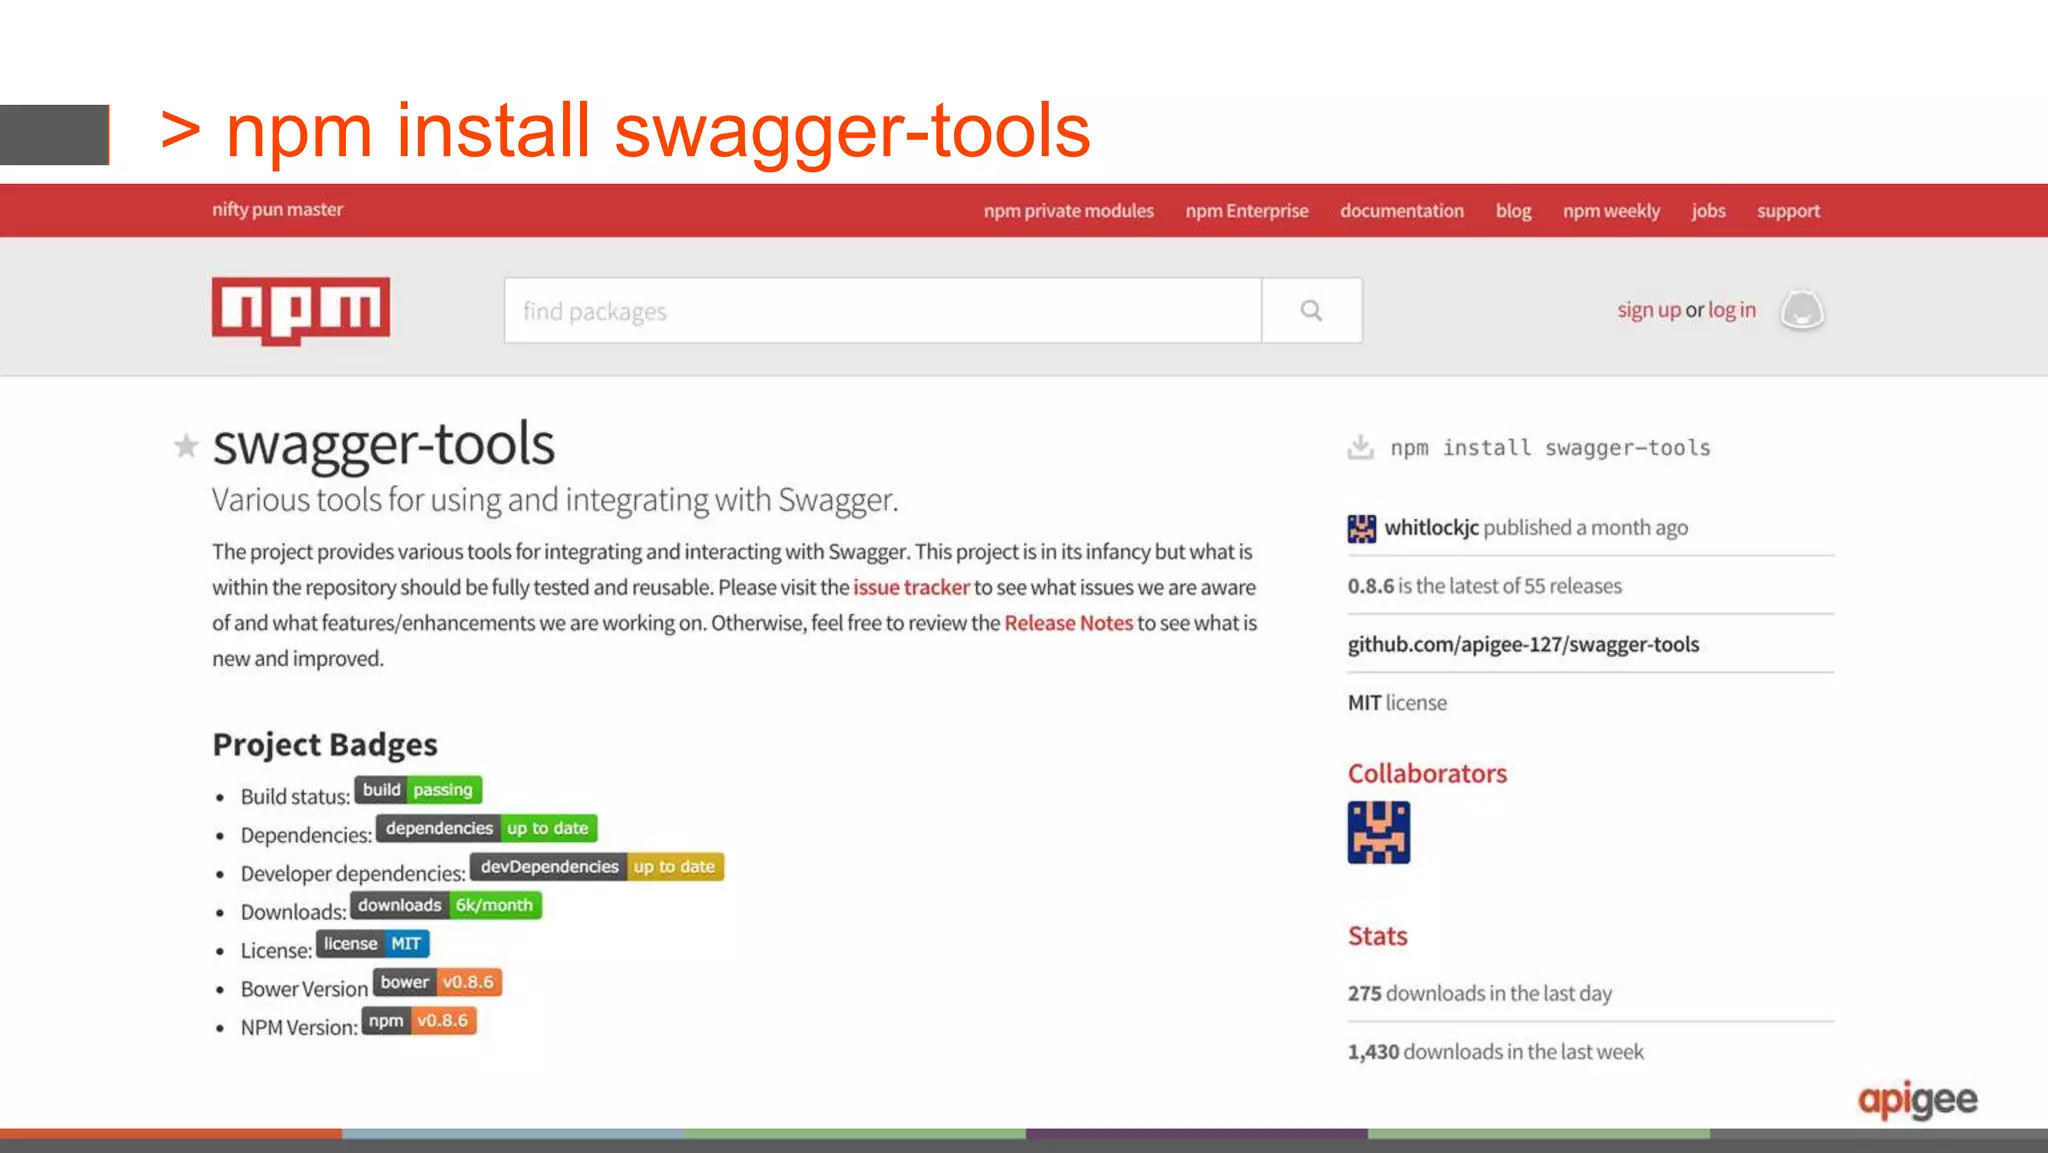Click the npm logo
Screen dimensions: 2048x1153
tap(301, 311)
